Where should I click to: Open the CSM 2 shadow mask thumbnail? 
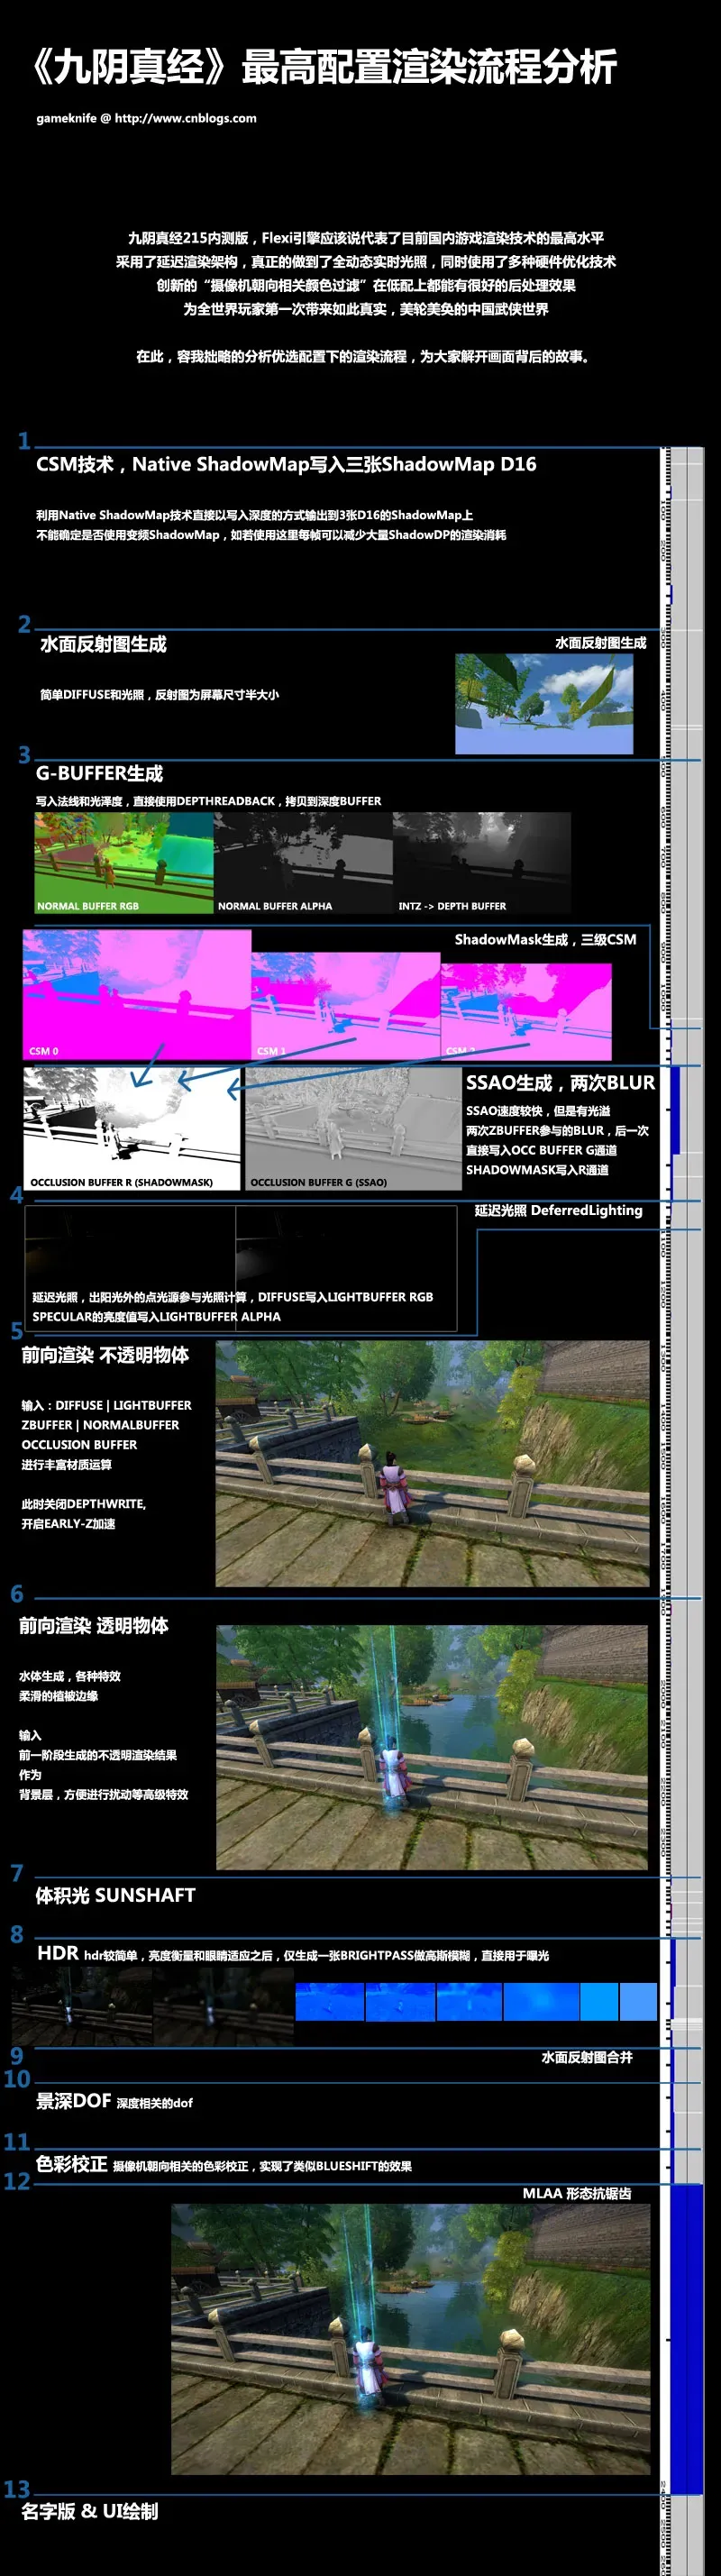[x=526, y=1012]
